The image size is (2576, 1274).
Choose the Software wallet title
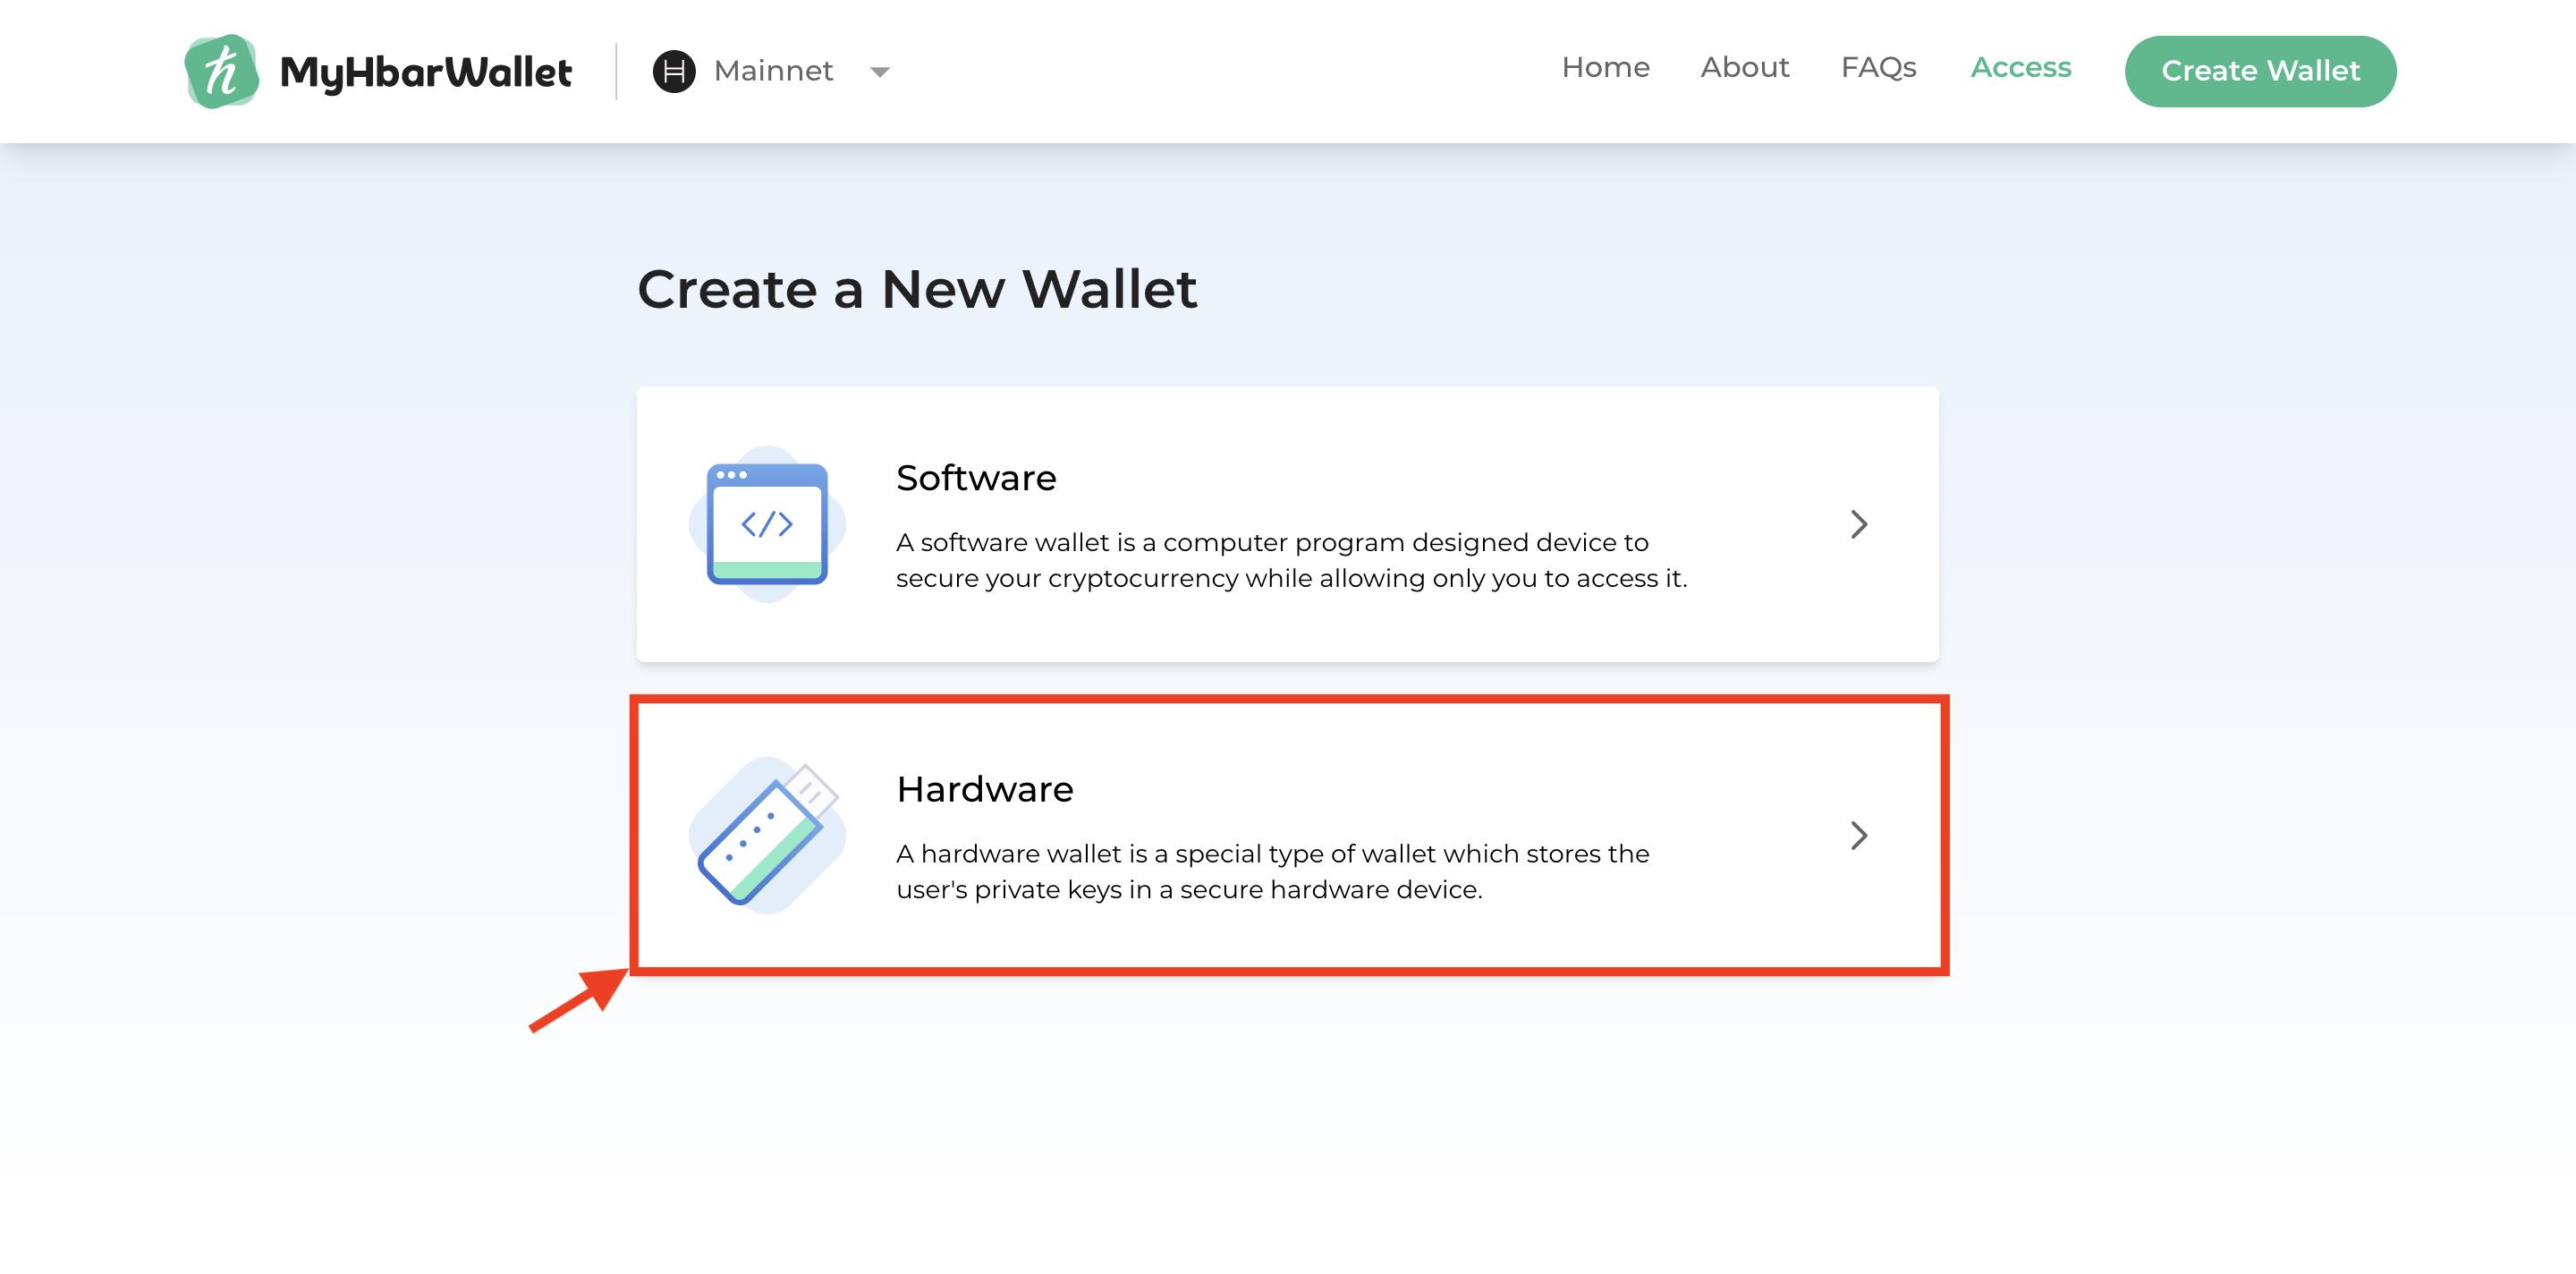coord(975,478)
